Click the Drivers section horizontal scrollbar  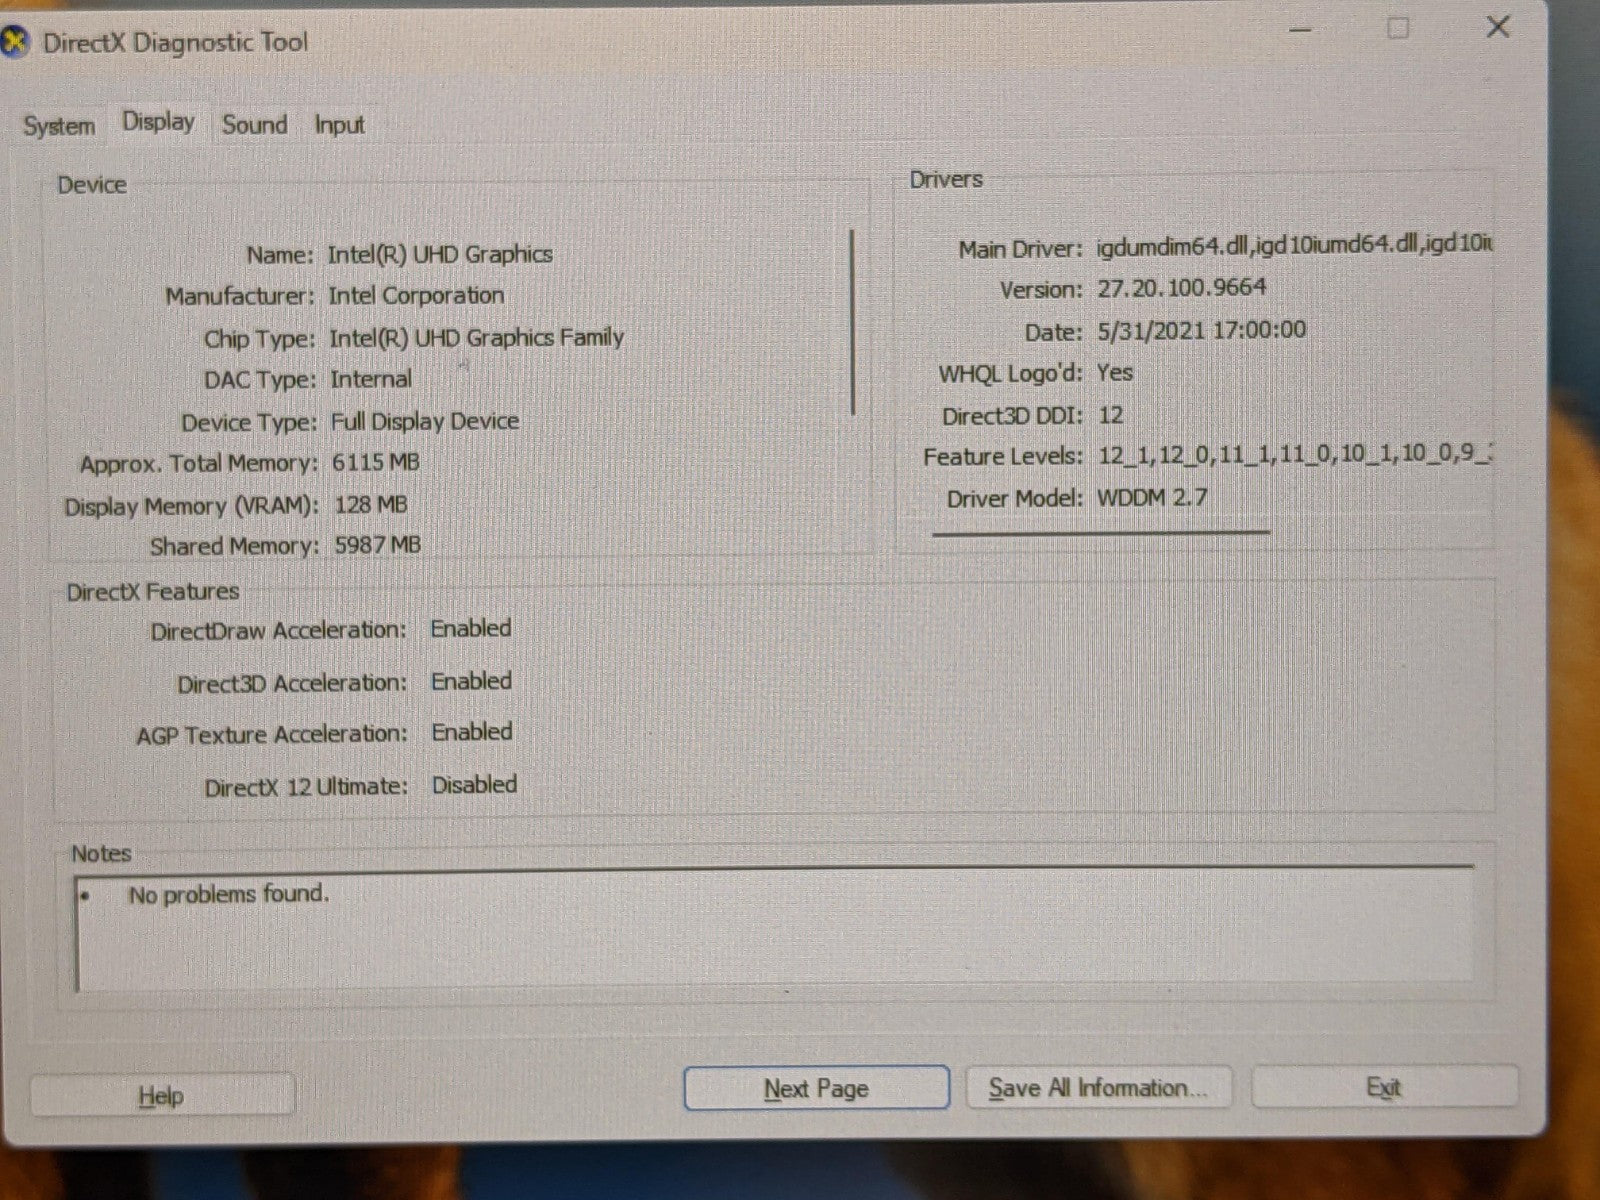click(1100, 533)
